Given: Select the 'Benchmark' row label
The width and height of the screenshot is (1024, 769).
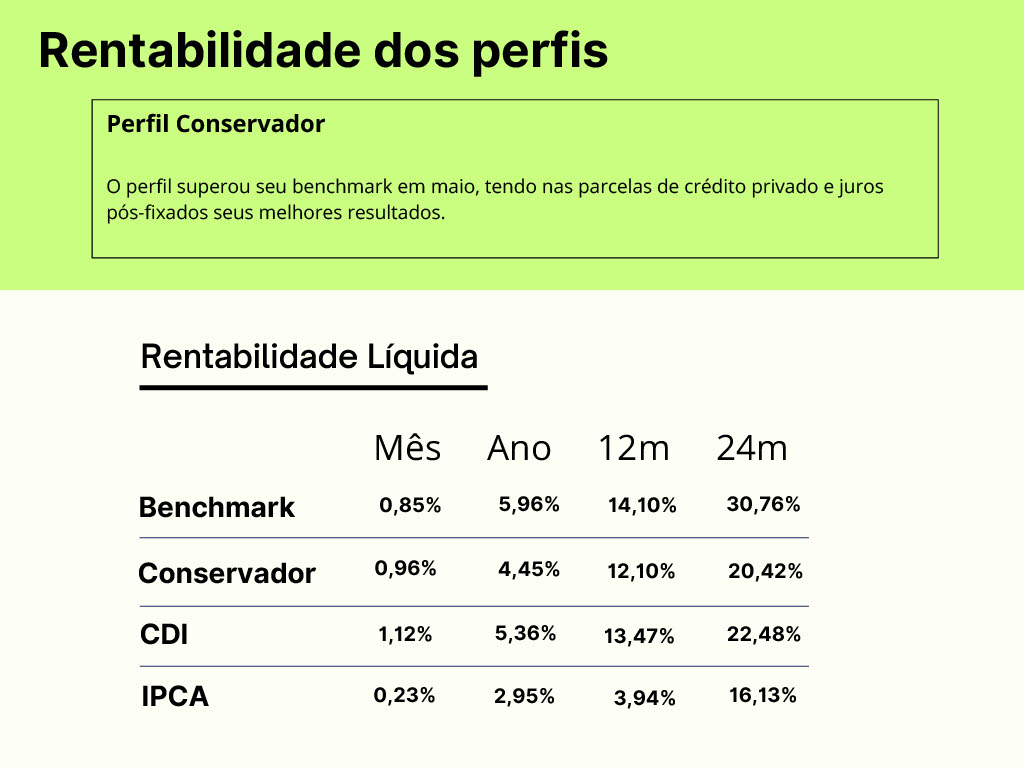Looking at the screenshot, I should click(x=217, y=507).
